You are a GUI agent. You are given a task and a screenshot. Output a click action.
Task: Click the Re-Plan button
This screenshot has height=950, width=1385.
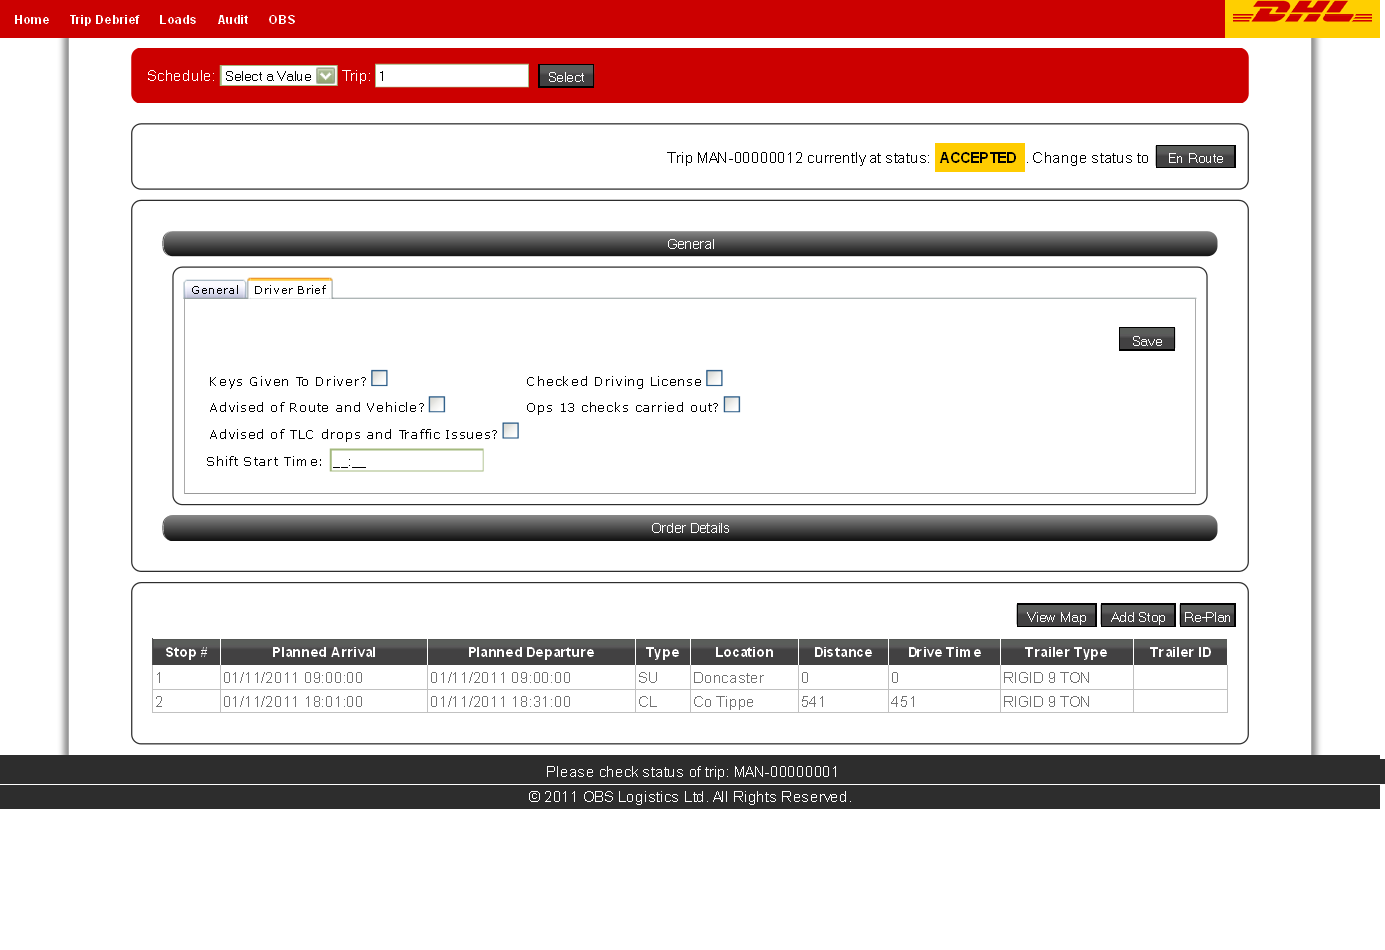click(1208, 616)
